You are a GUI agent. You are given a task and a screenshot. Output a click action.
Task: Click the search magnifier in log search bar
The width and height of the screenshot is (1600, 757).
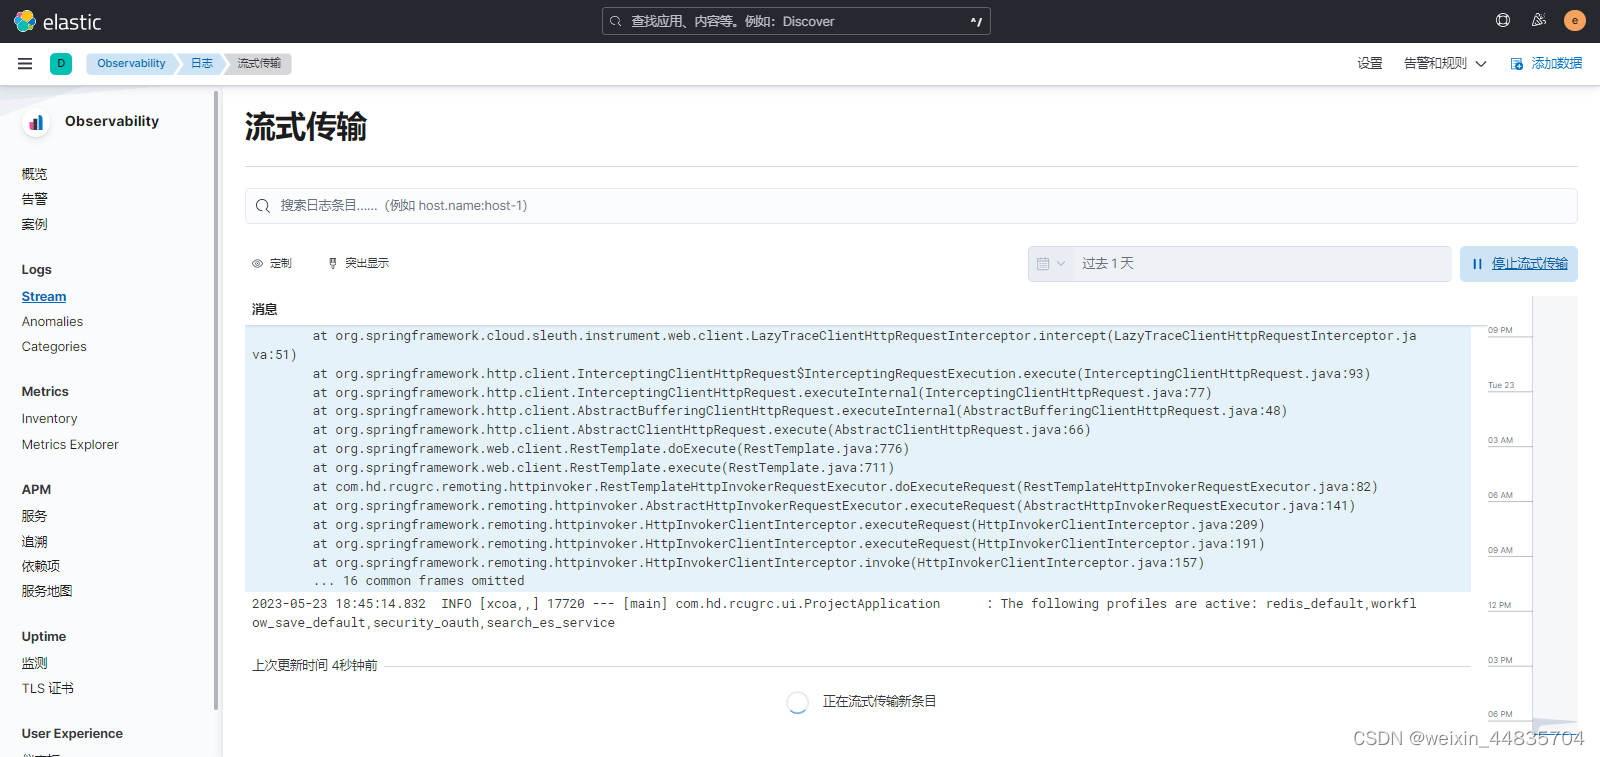coord(263,206)
